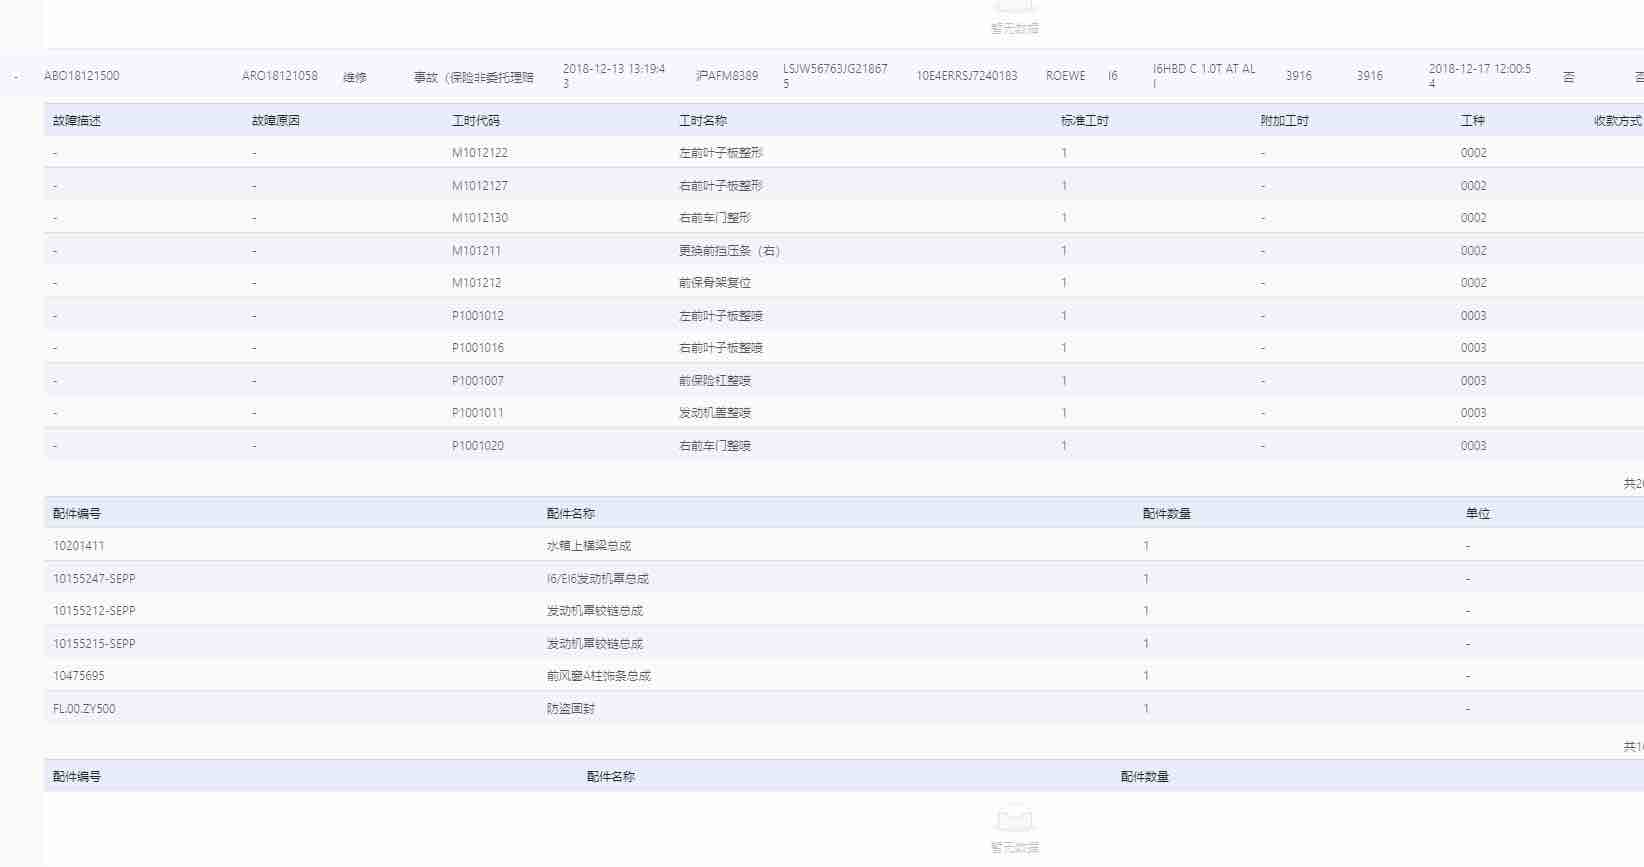Viewport: 1644px width, 867px height.
Task: Click the 发动机盖整喷 labor name
Action: pyautogui.click(x=715, y=413)
